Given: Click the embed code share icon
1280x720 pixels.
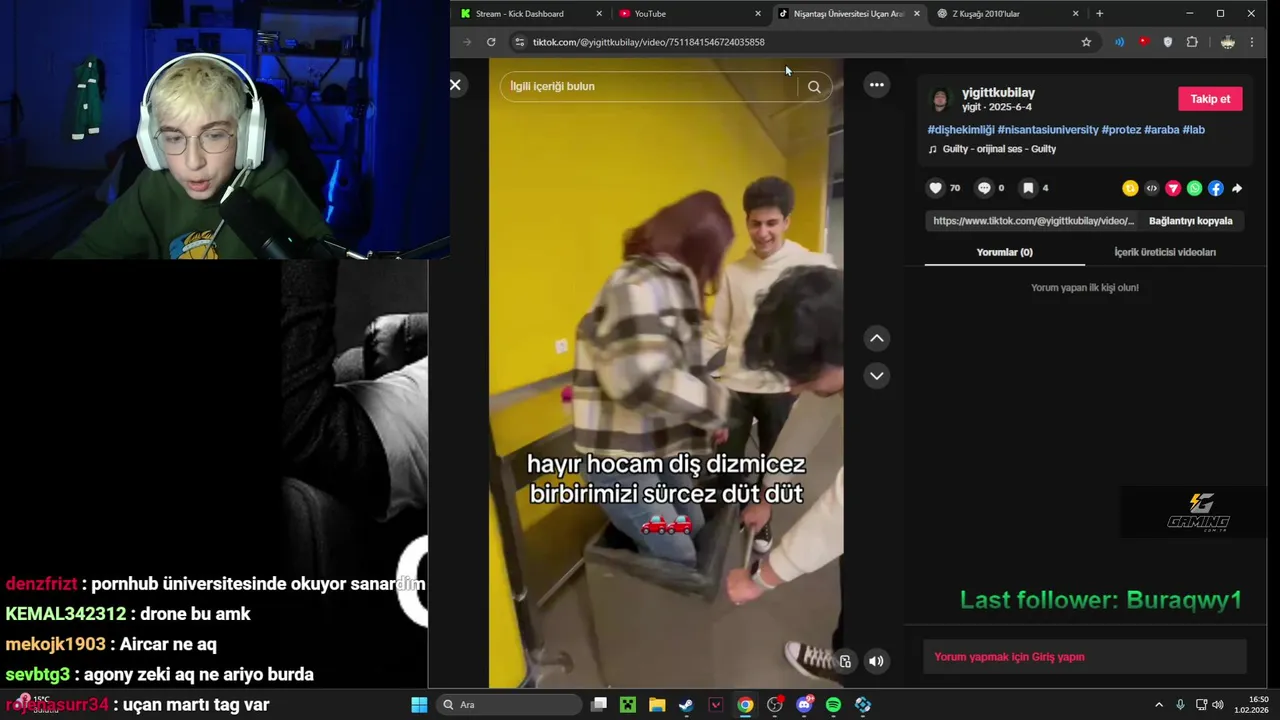Looking at the screenshot, I should click(1151, 188).
